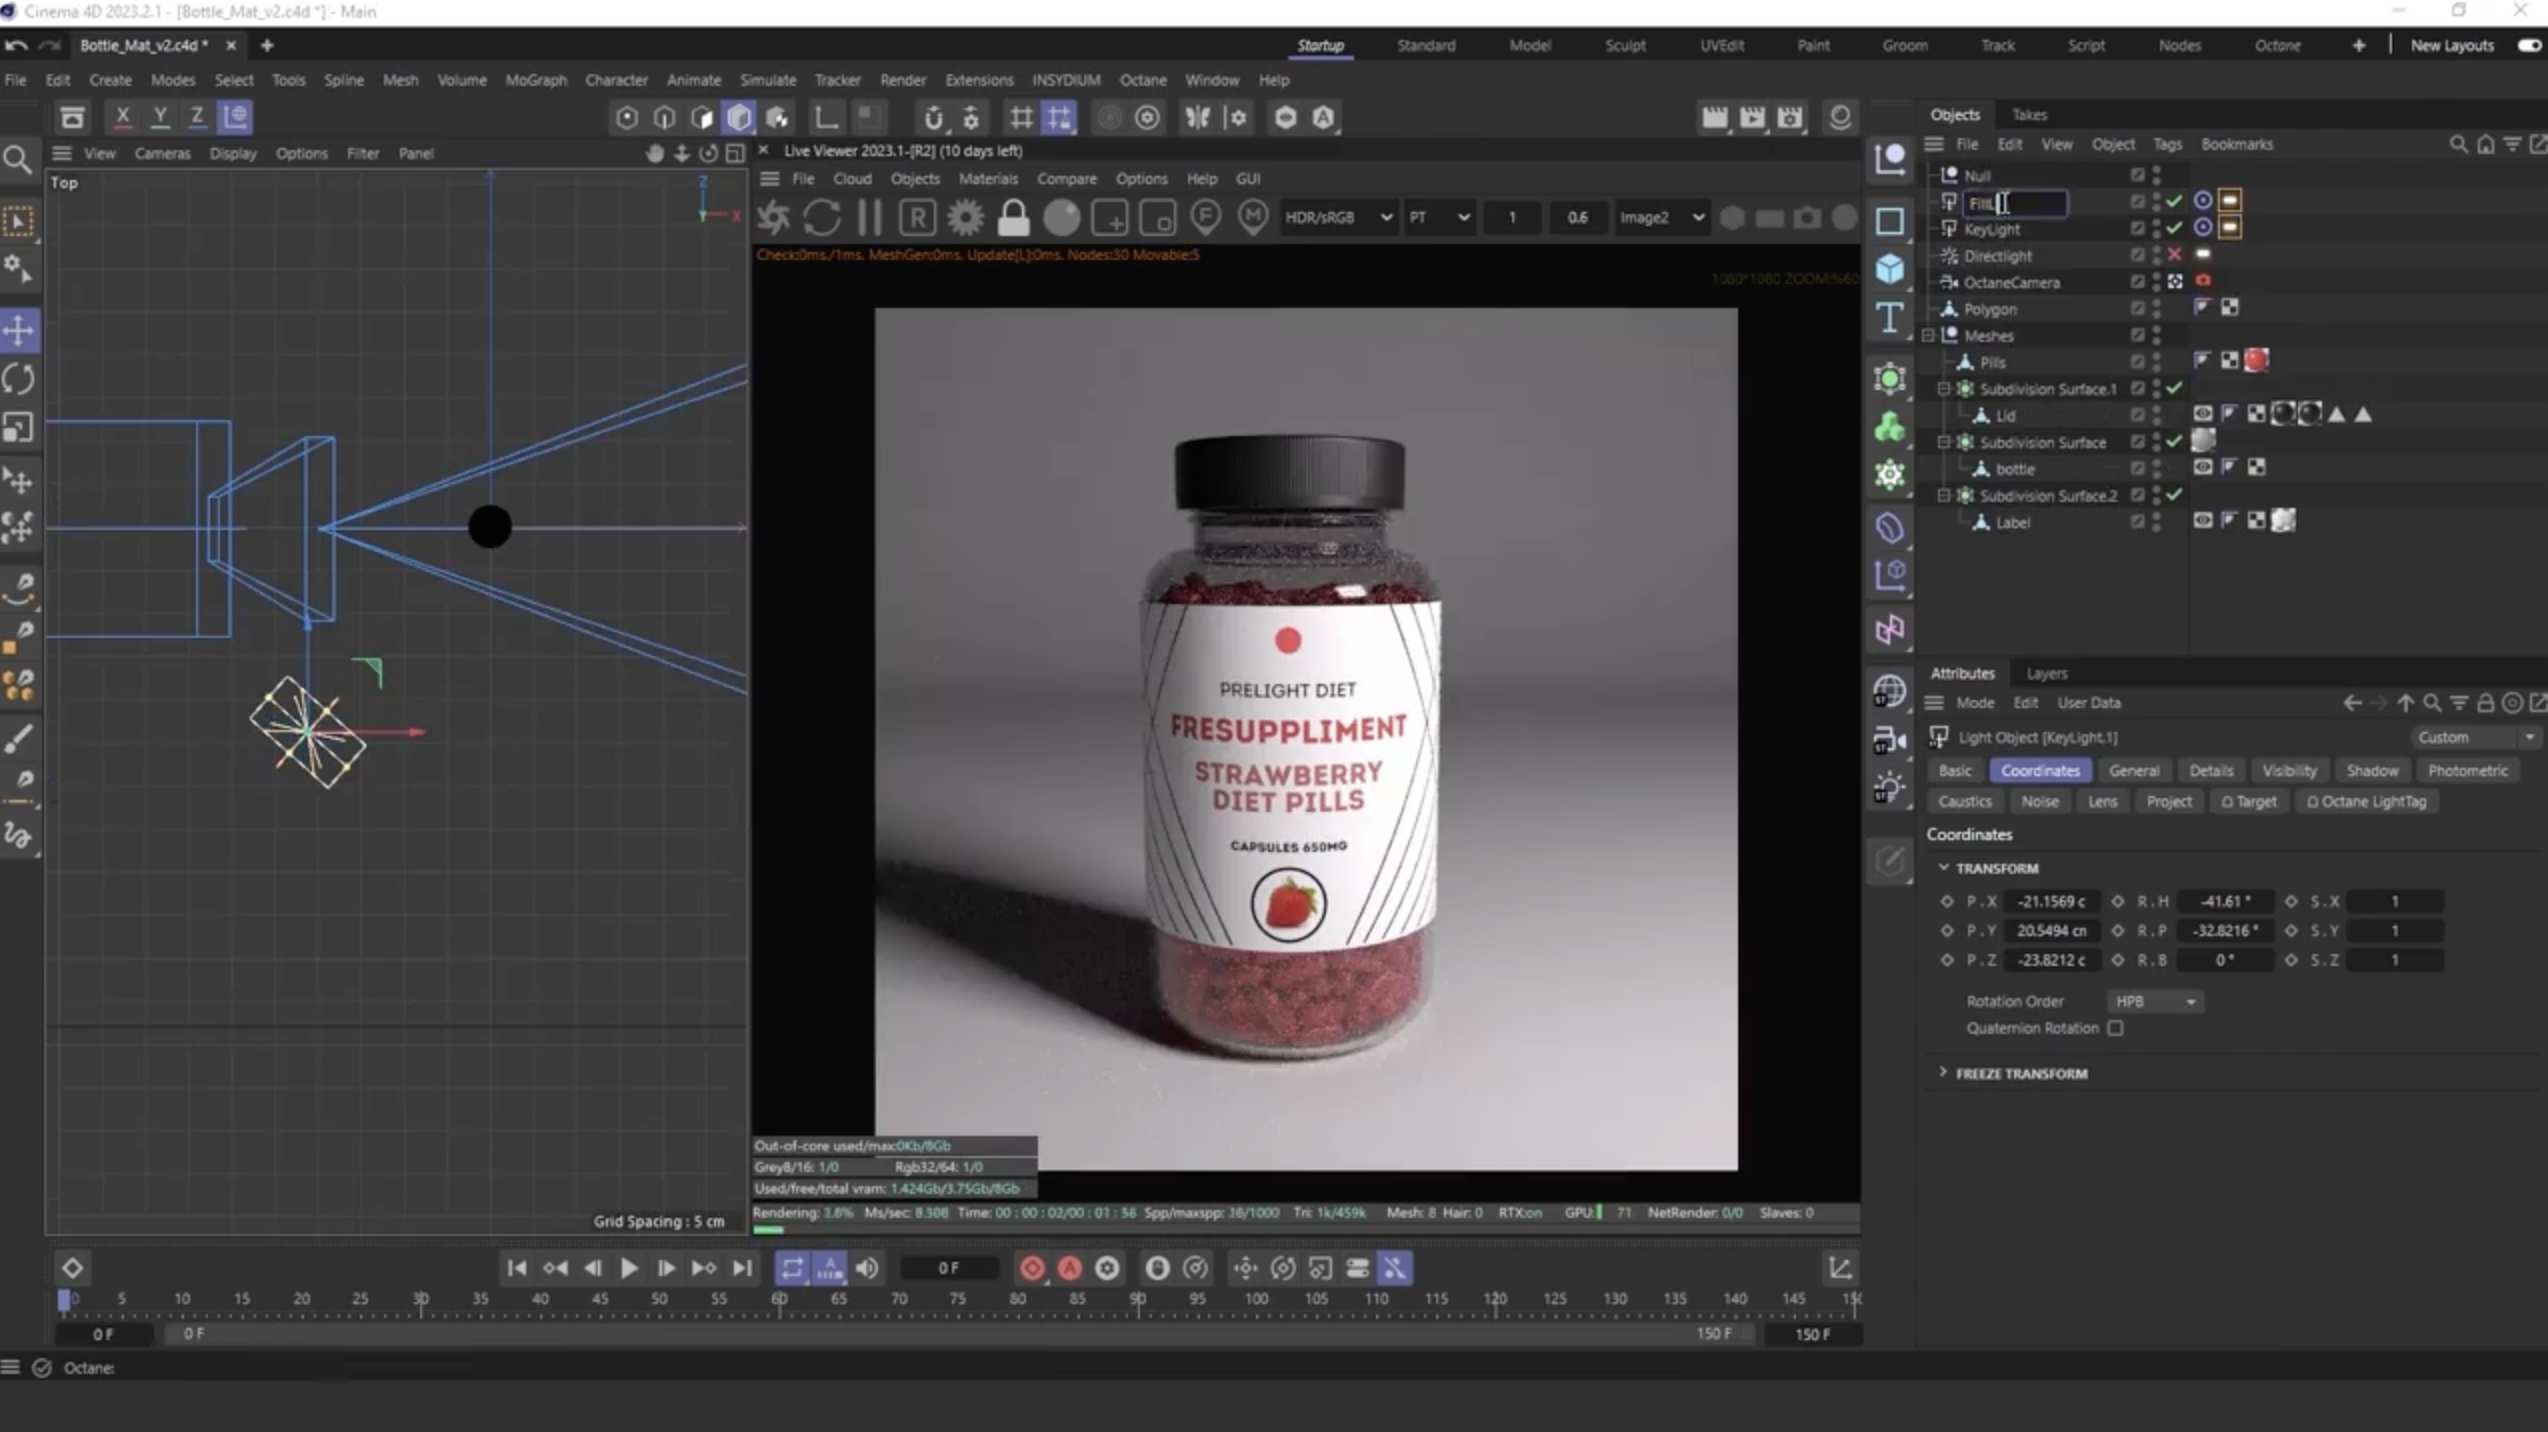
Task: Open the MoGraph menu
Action: 536,80
